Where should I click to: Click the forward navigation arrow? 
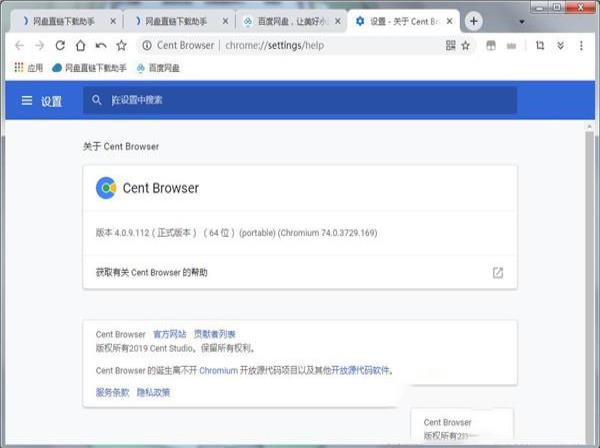[x=39, y=46]
